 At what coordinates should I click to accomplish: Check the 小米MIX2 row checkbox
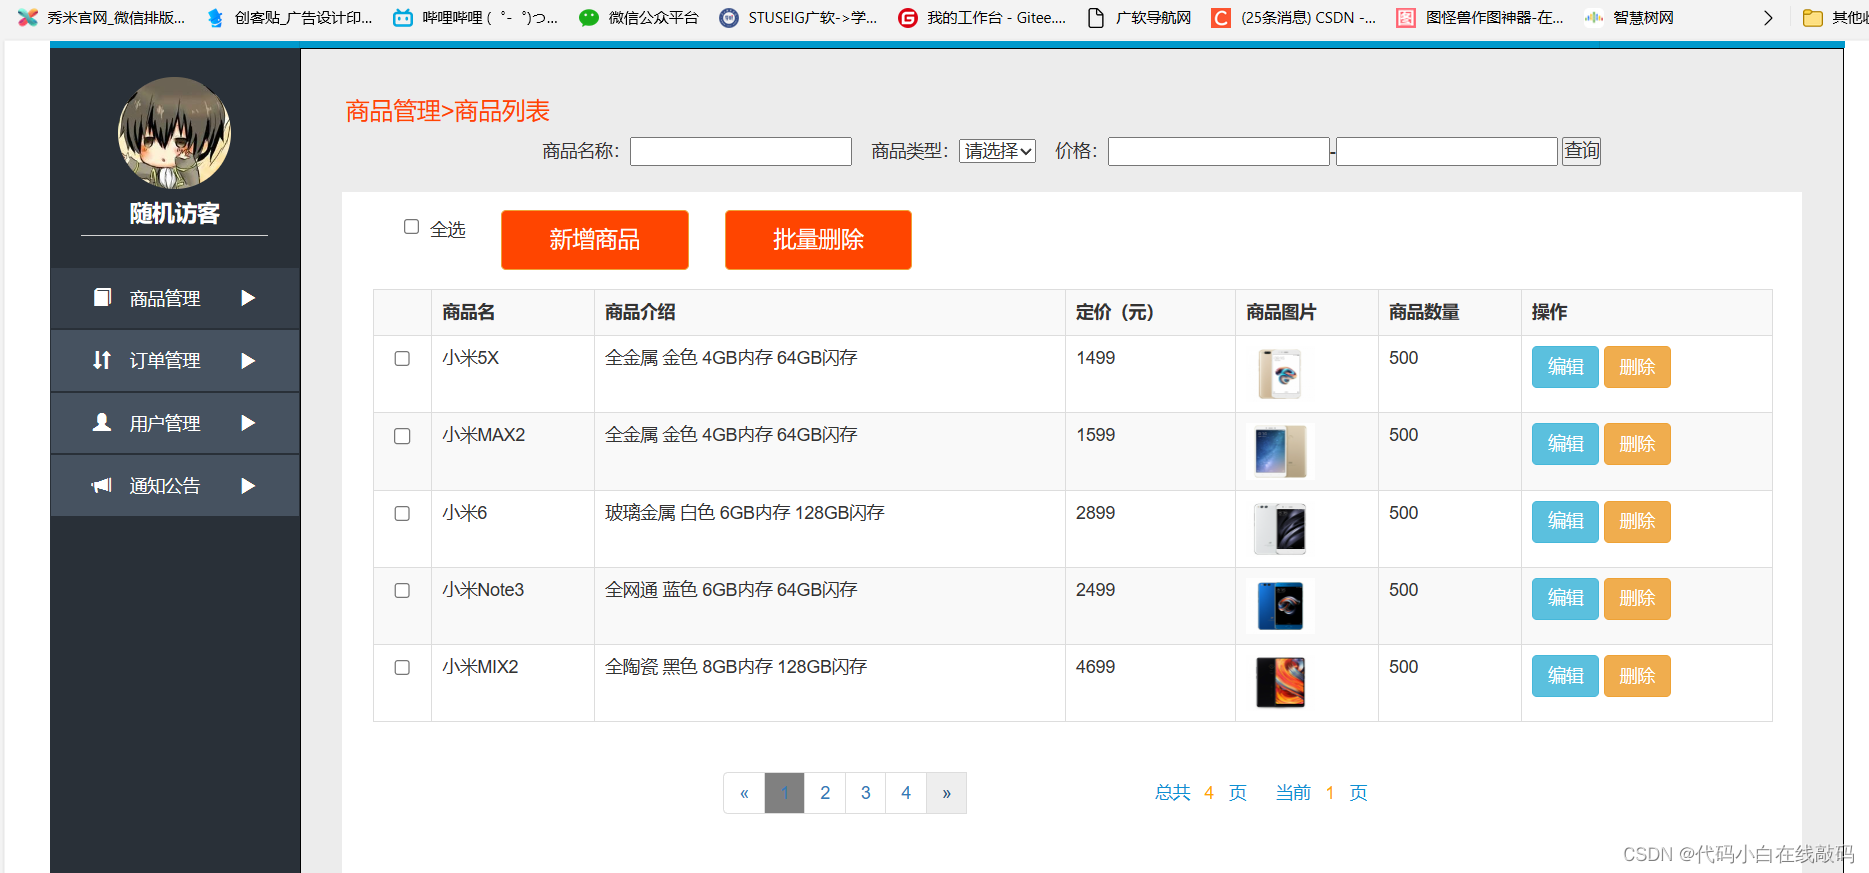(402, 667)
